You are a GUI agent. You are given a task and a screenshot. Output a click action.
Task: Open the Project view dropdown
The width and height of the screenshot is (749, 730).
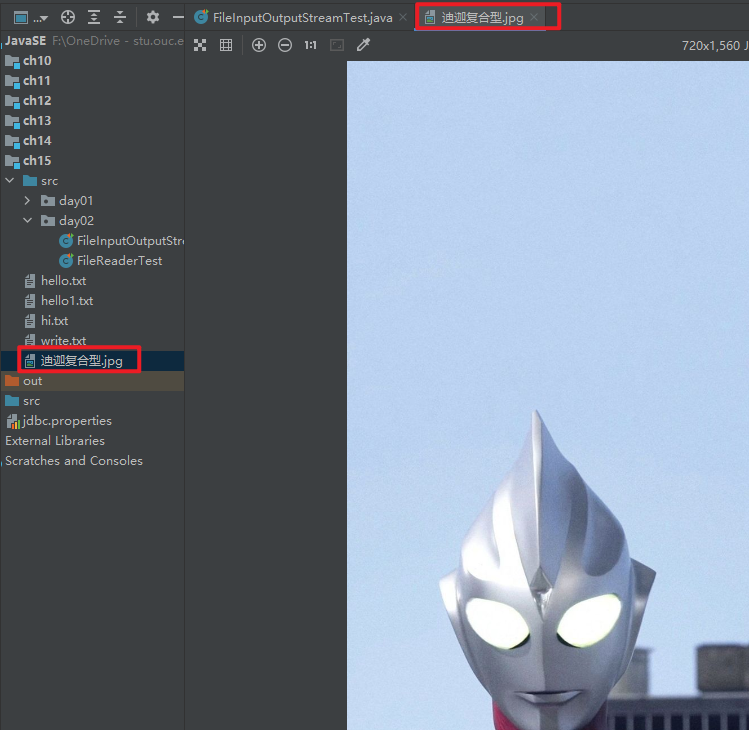(x=31, y=18)
